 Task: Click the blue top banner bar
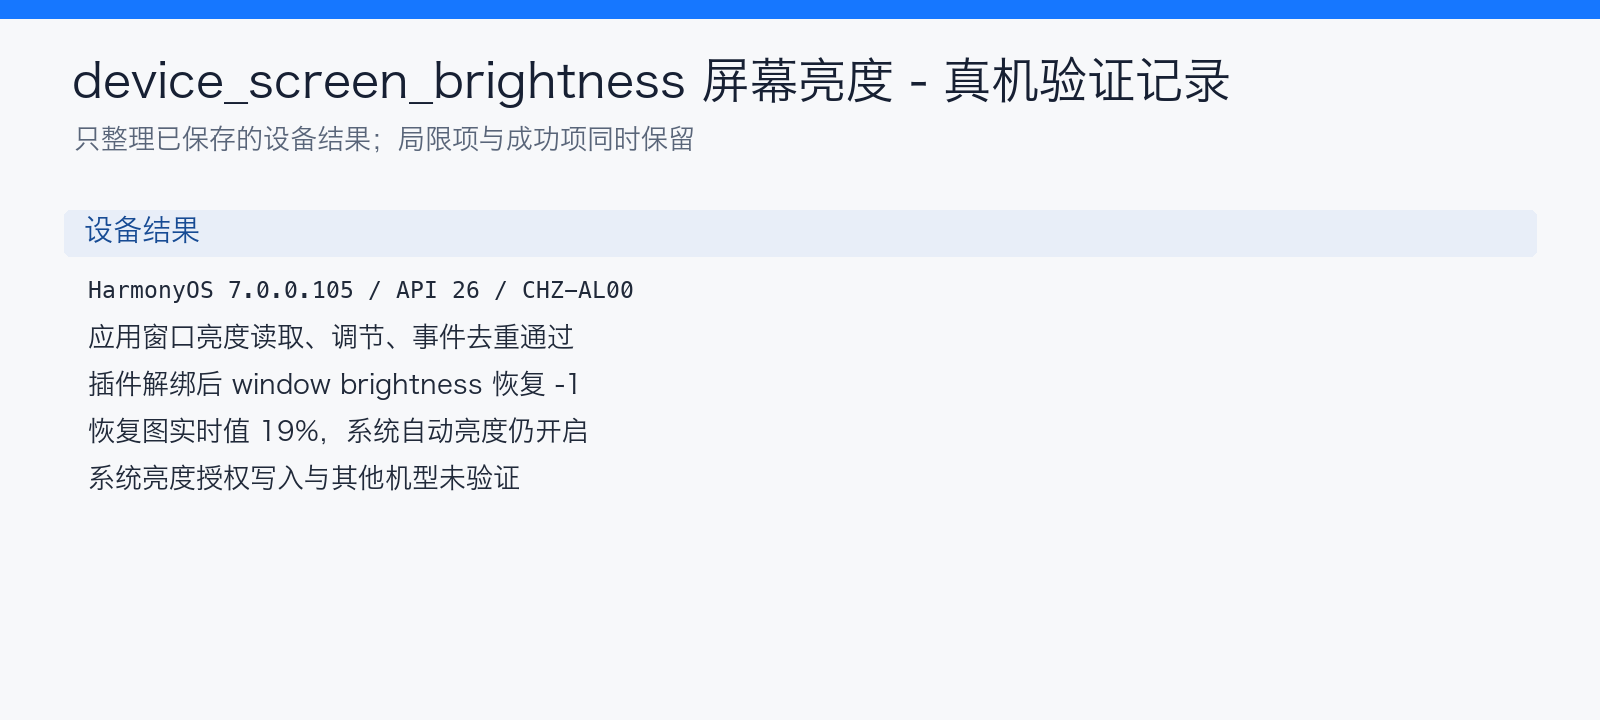[x=800, y=9]
